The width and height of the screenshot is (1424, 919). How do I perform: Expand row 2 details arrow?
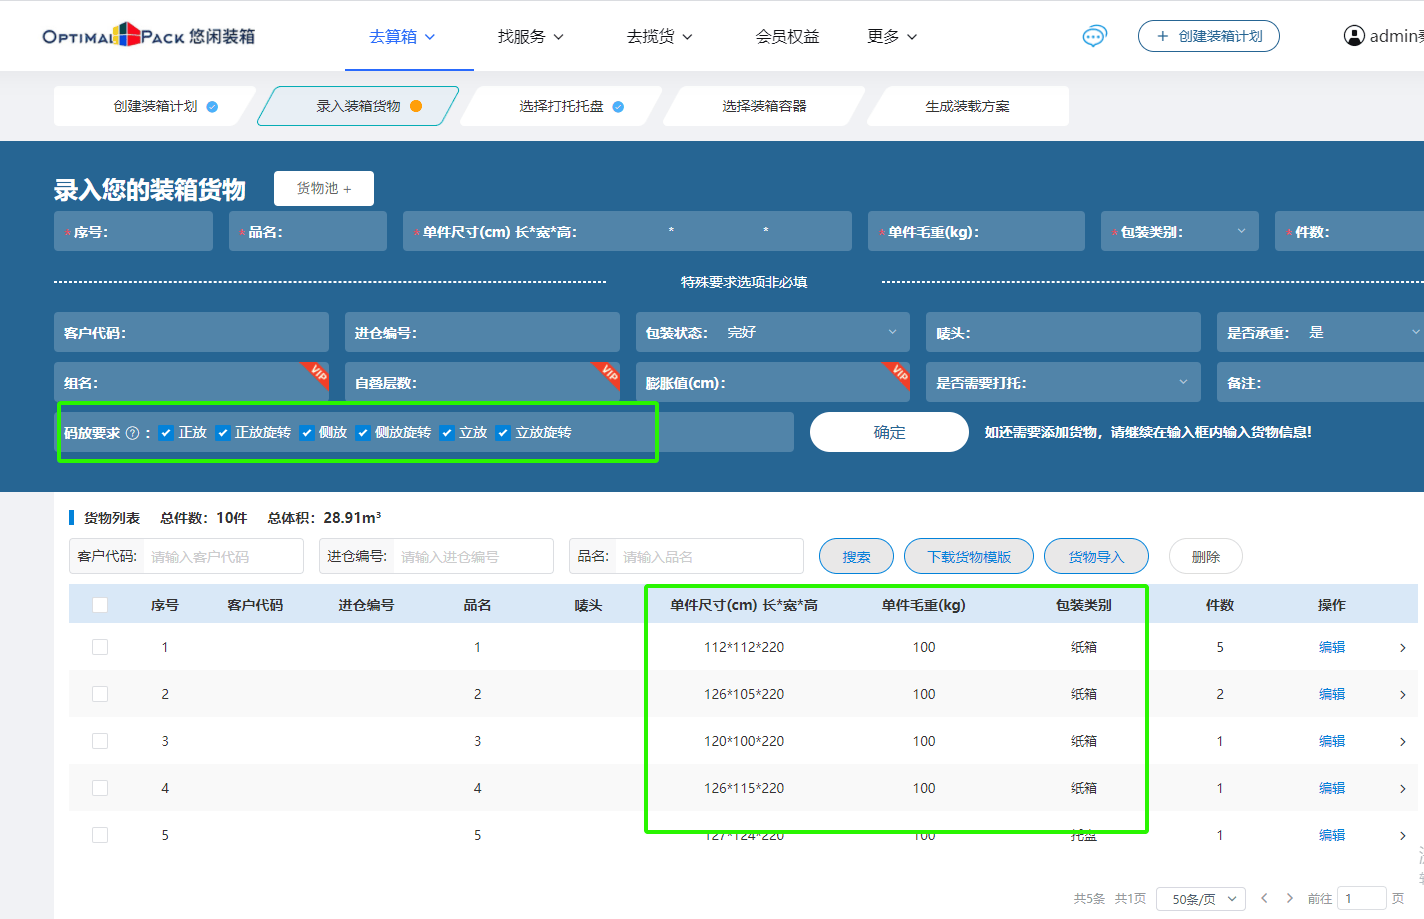pos(1403,695)
